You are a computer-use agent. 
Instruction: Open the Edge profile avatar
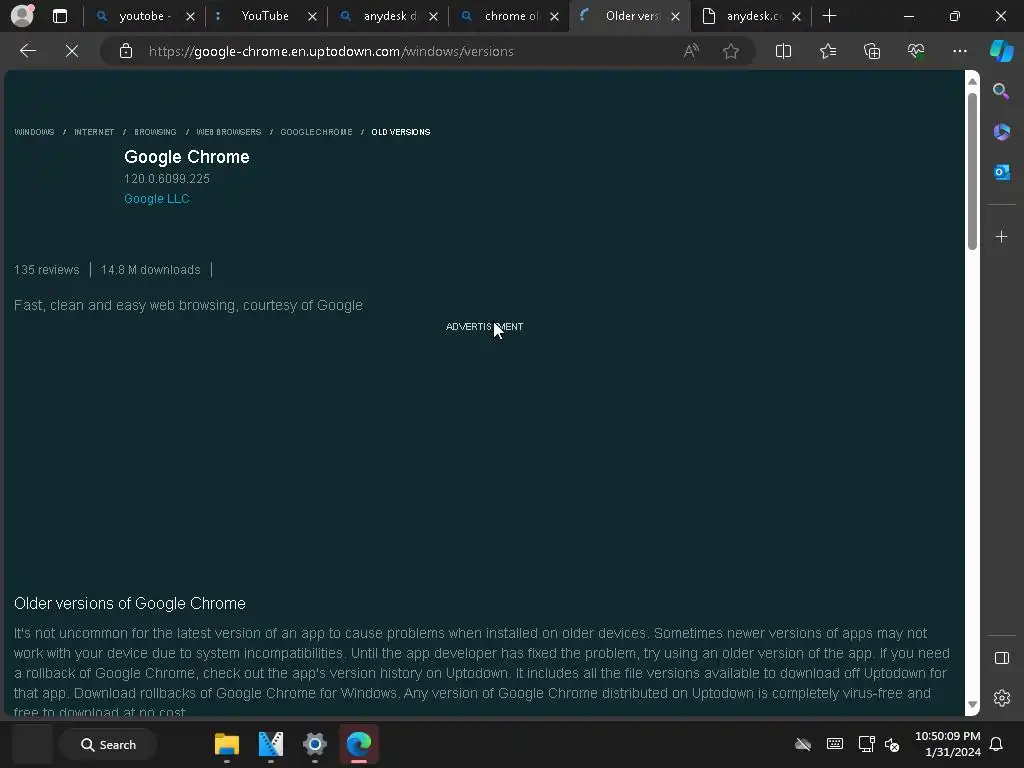click(x=22, y=16)
